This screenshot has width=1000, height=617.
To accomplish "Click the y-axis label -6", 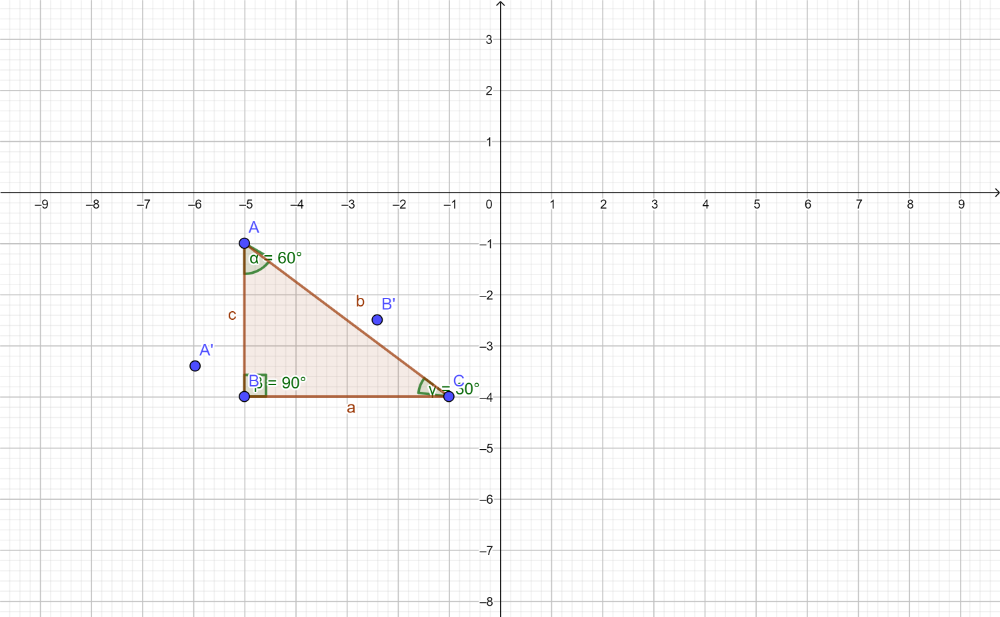I will 486,500.
